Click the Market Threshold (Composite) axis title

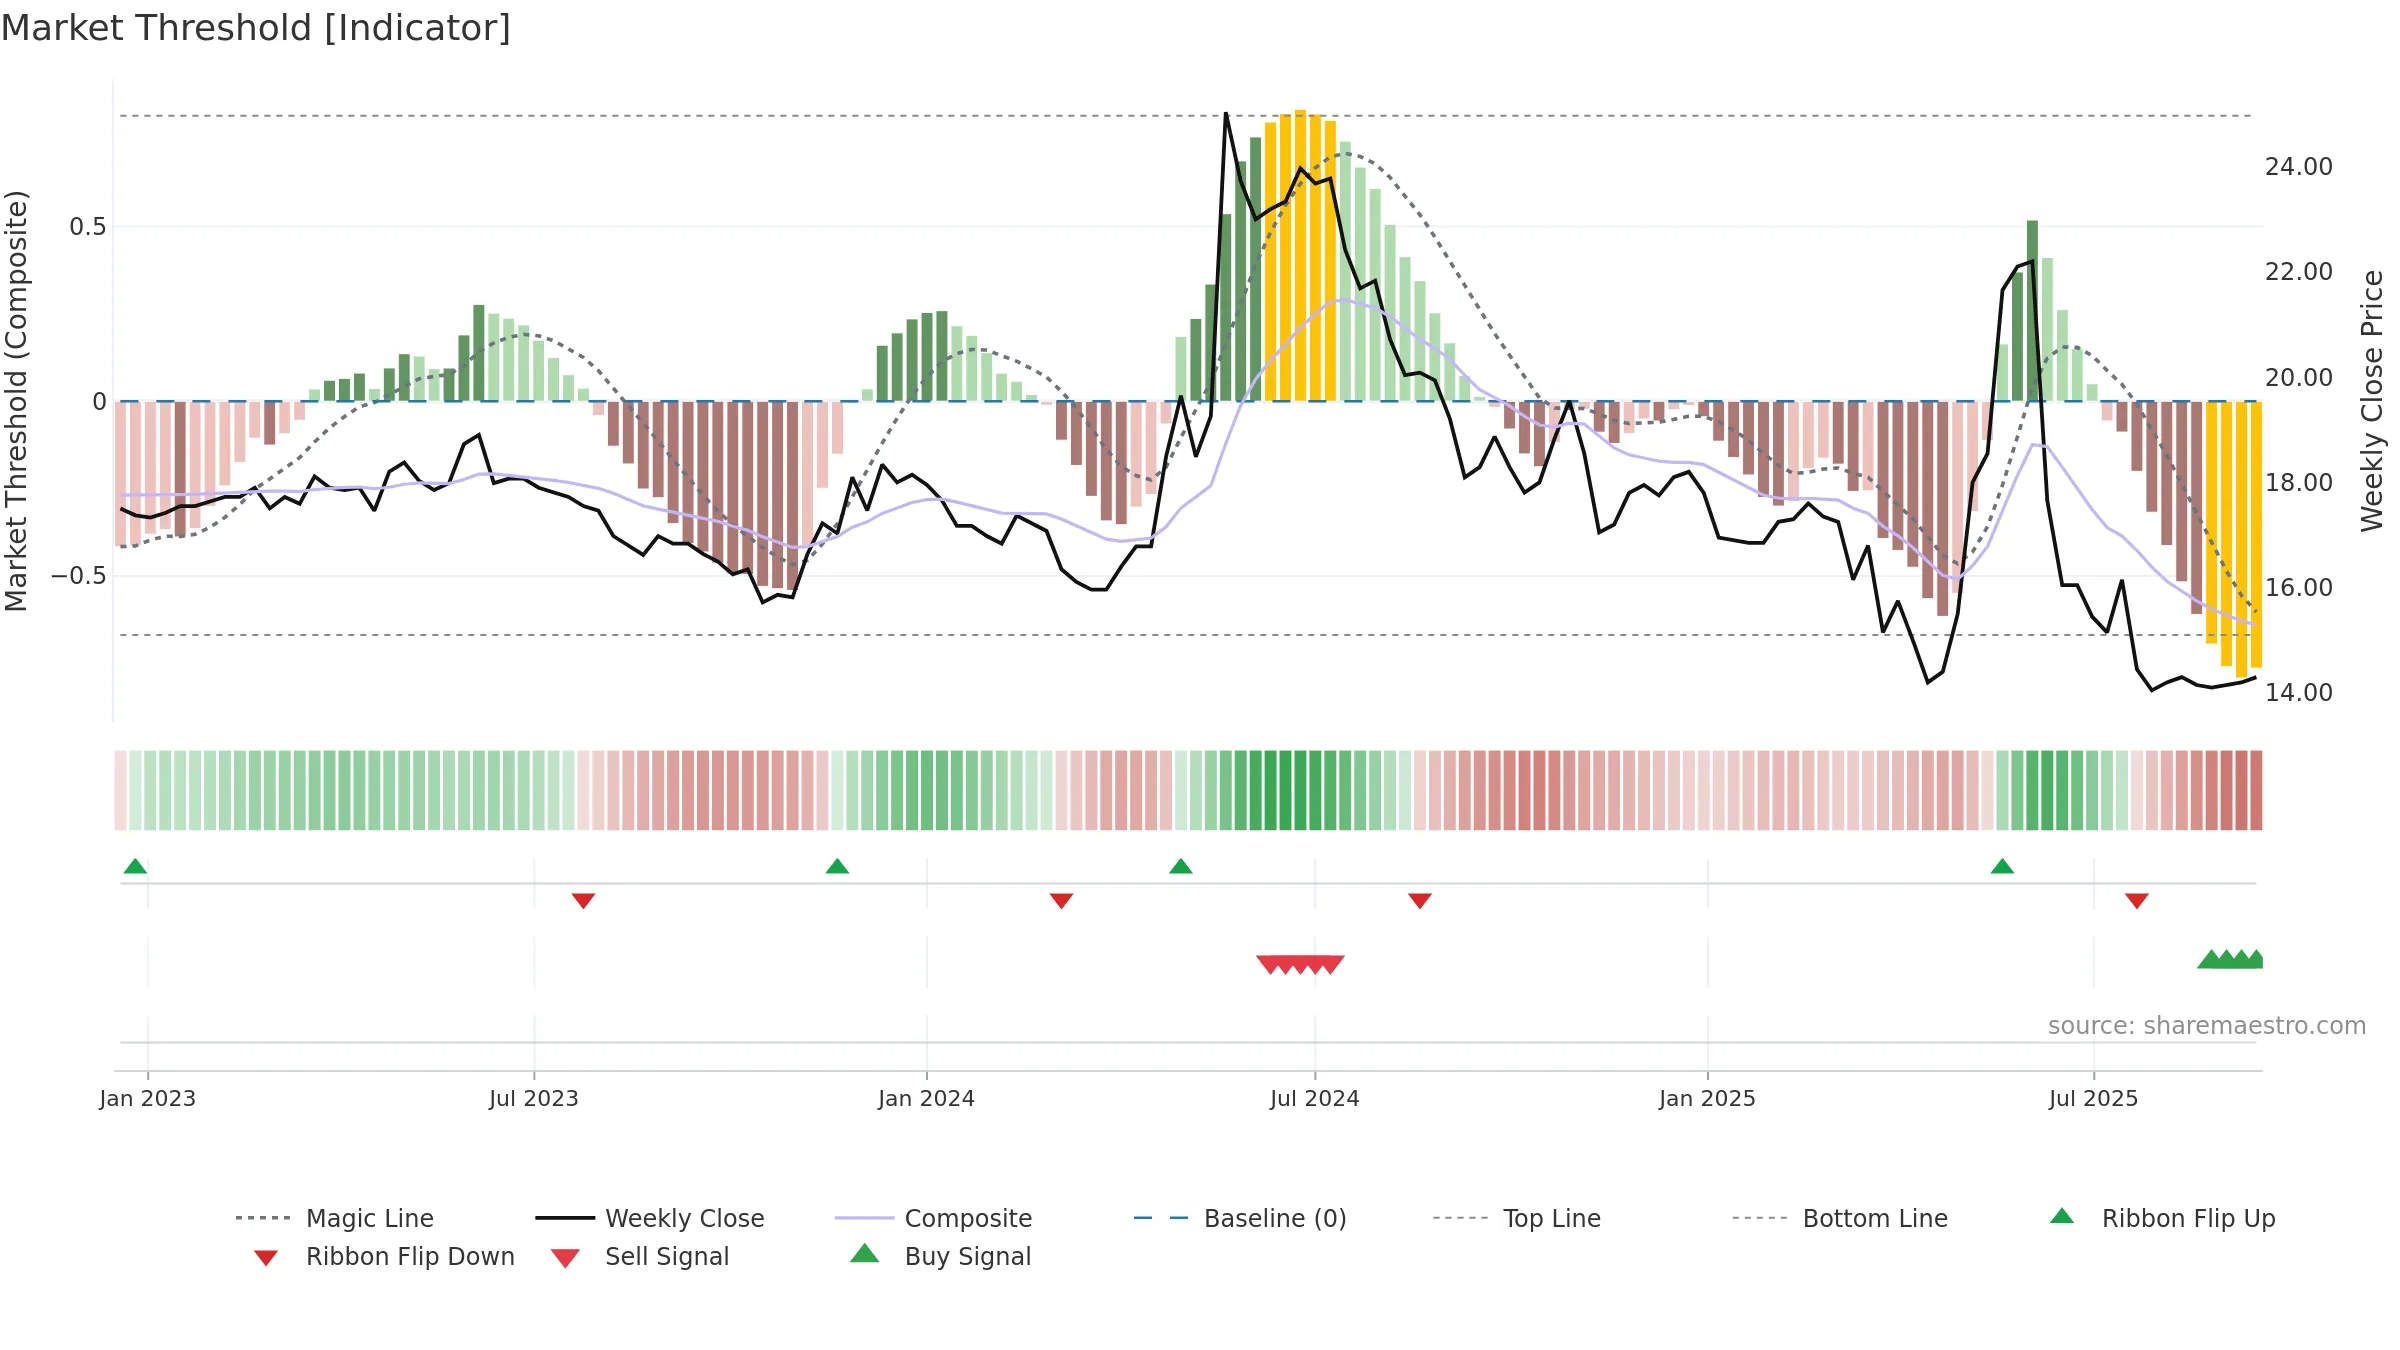(16, 401)
